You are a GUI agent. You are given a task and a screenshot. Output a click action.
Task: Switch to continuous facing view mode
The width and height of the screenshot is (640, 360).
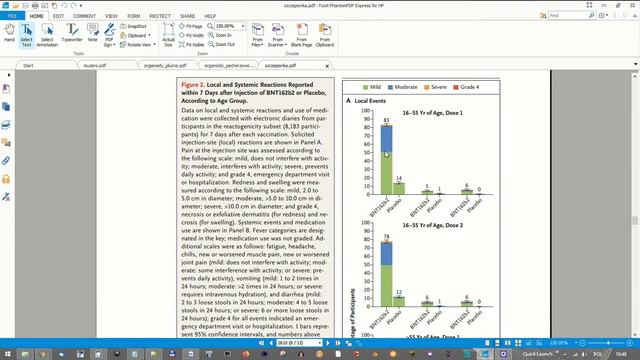pyautogui.click(x=518, y=343)
